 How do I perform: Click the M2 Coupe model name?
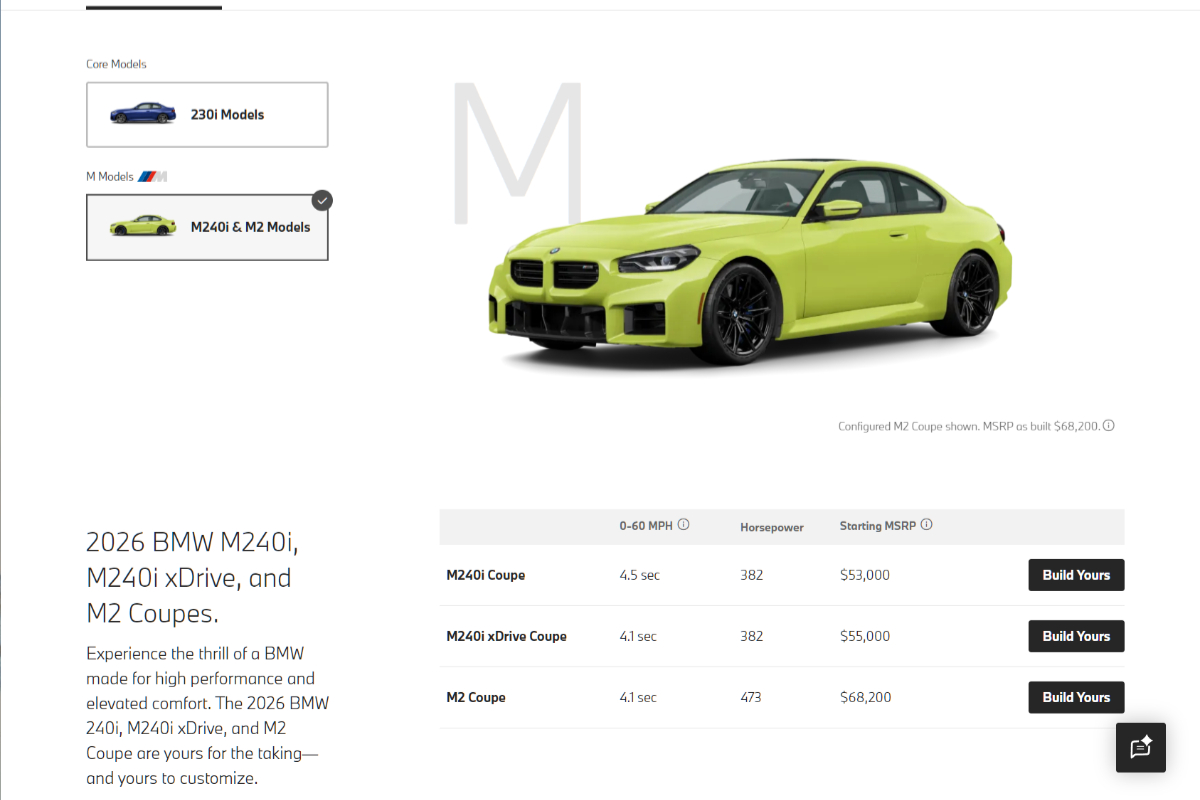tap(475, 697)
